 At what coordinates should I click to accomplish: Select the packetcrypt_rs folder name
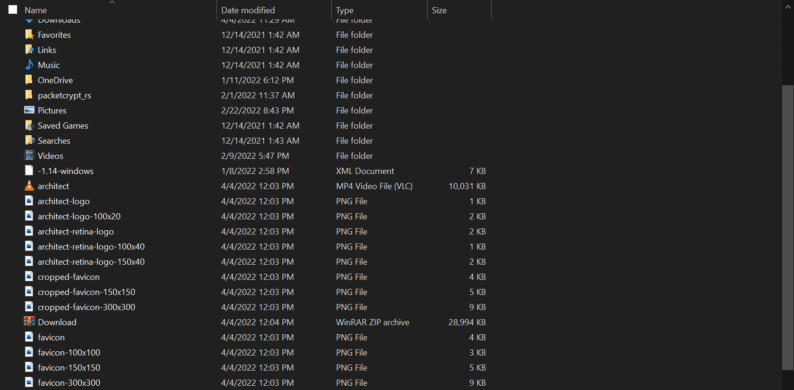click(64, 96)
